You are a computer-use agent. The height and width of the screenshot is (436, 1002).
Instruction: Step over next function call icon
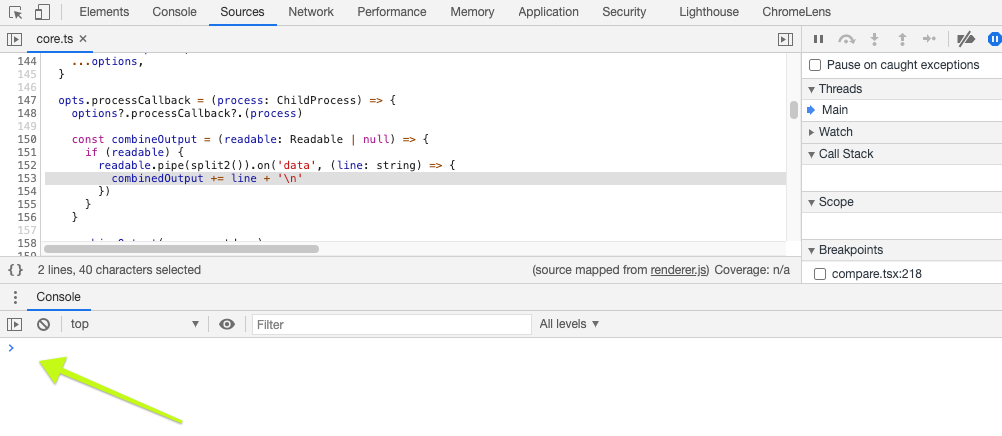coord(847,39)
